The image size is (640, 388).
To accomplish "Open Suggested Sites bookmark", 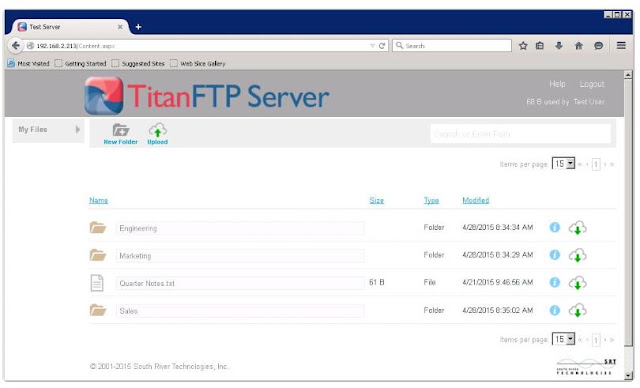I will pyautogui.click(x=138, y=64).
